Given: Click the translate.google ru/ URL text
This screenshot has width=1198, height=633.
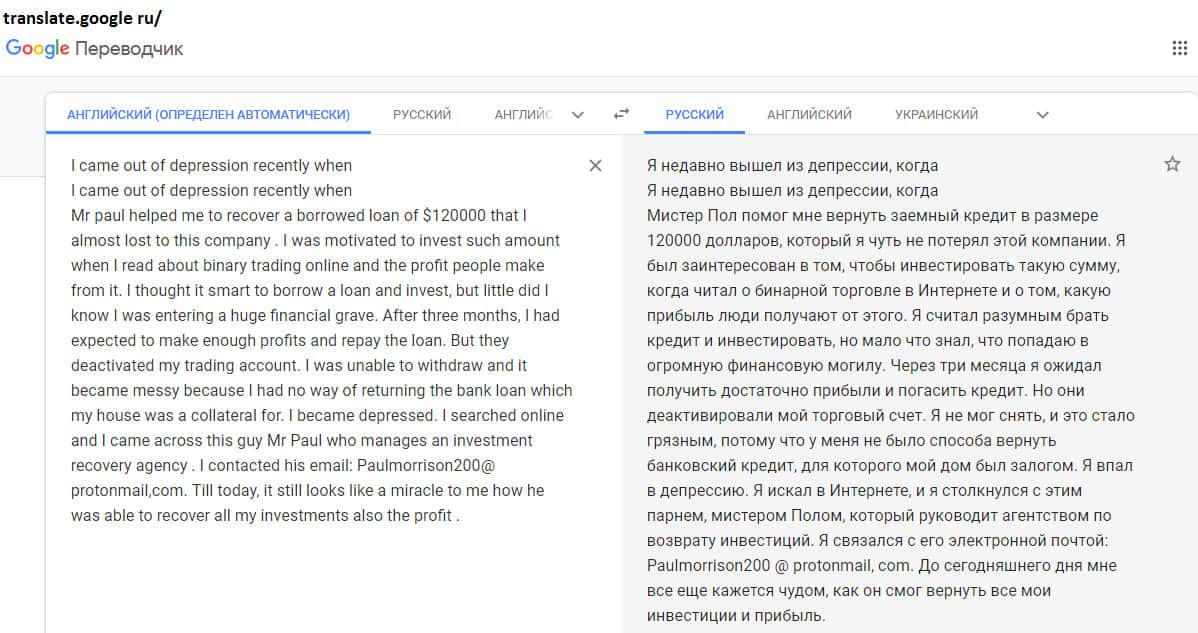Looking at the screenshot, I should 82,18.
